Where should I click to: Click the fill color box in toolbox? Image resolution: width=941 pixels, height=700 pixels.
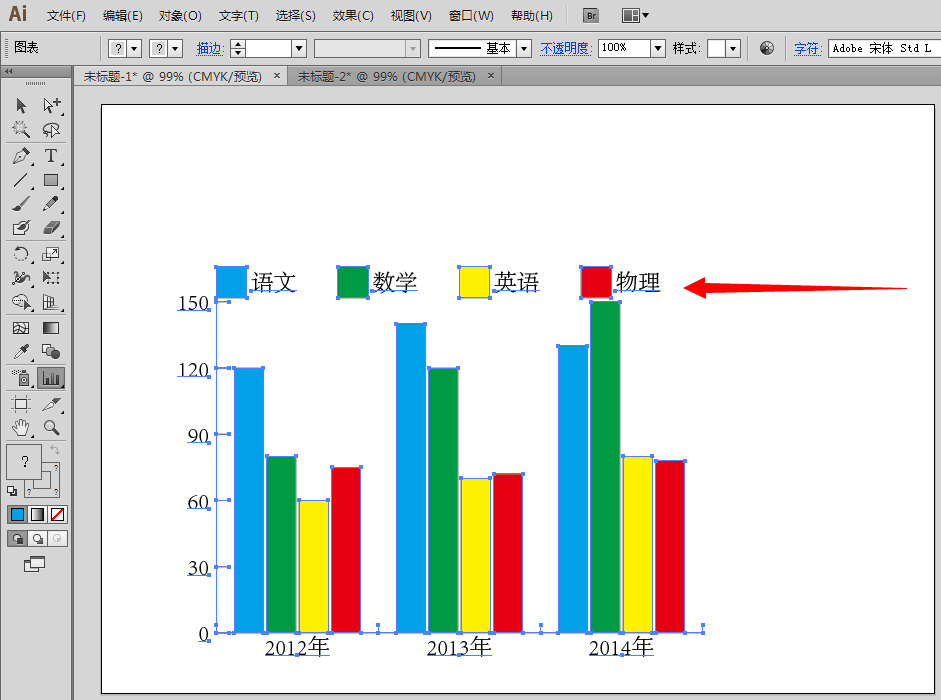[x=24, y=462]
